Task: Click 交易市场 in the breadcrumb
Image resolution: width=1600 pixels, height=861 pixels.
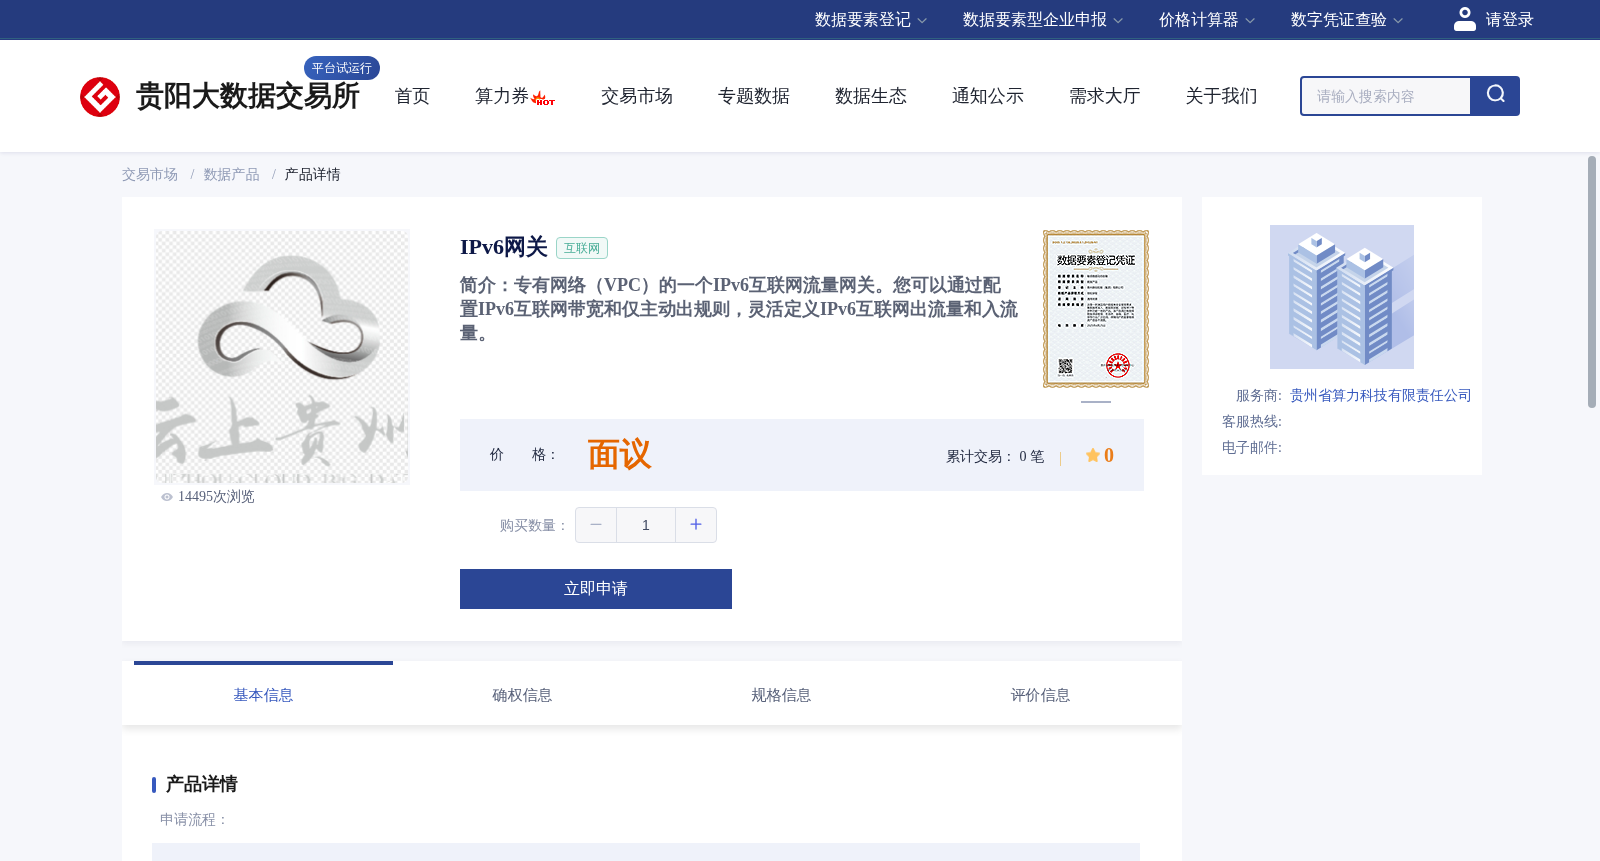Action: [x=150, y=175]
